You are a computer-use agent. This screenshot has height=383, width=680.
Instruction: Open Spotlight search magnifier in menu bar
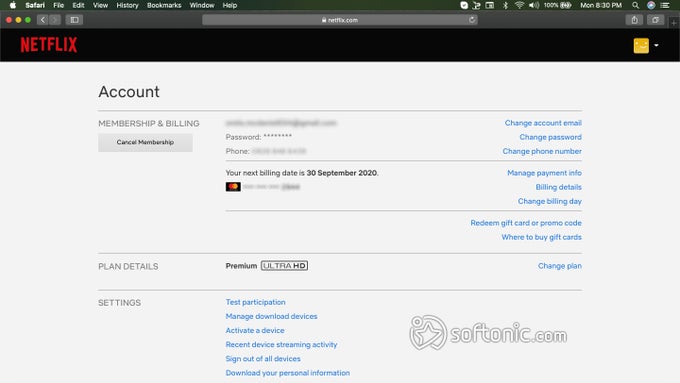[x=635, y=5]
